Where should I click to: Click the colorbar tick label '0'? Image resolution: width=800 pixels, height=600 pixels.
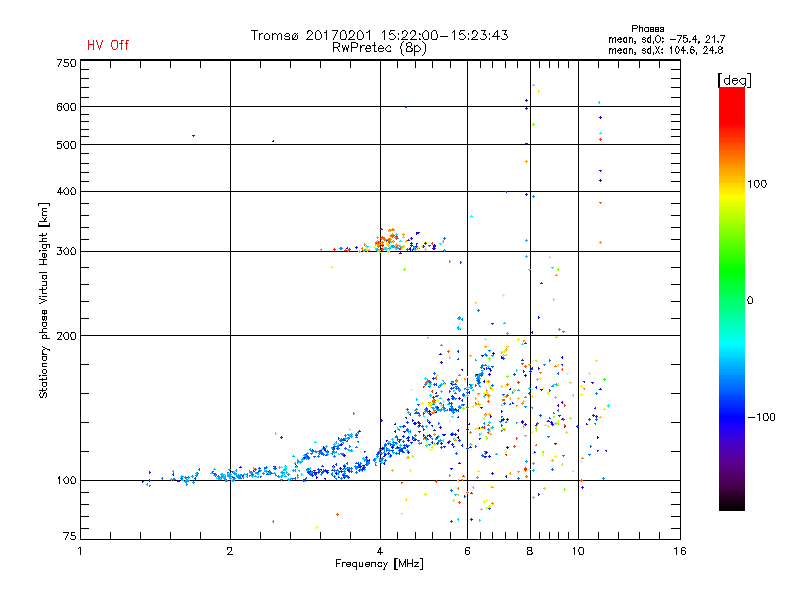click(x=749, y=301)
